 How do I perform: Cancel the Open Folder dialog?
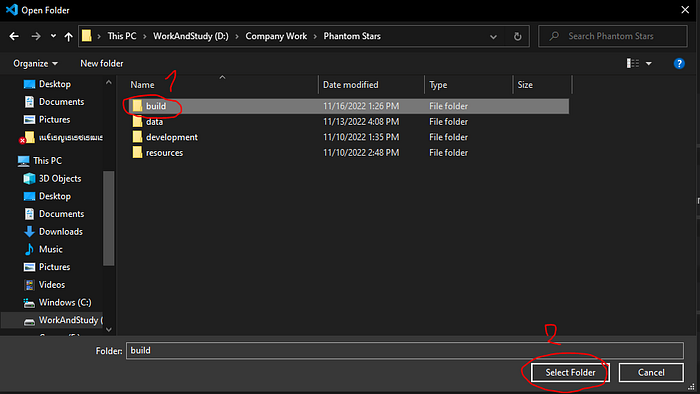tap(651, 373)
